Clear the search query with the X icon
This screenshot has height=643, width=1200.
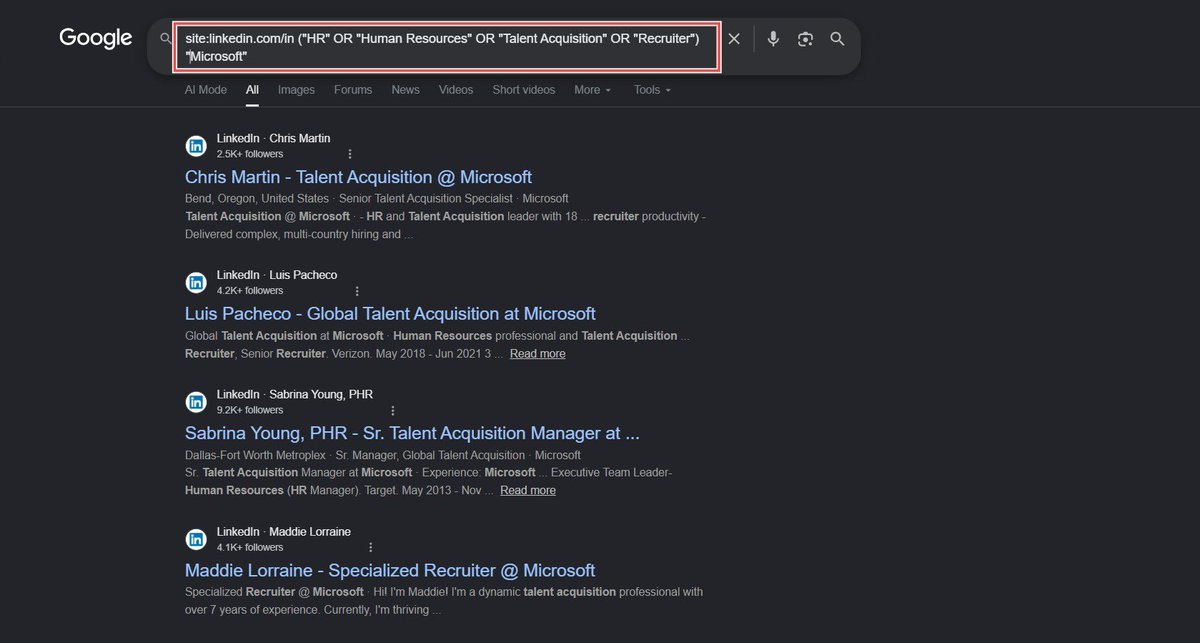click(x=734, y=39)
